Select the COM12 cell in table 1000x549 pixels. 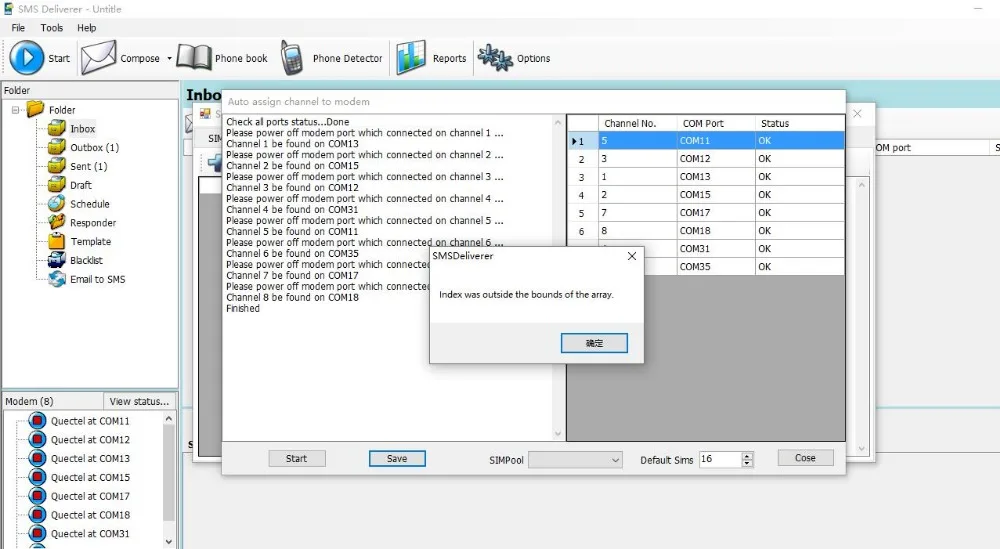(x=716, y=158)
